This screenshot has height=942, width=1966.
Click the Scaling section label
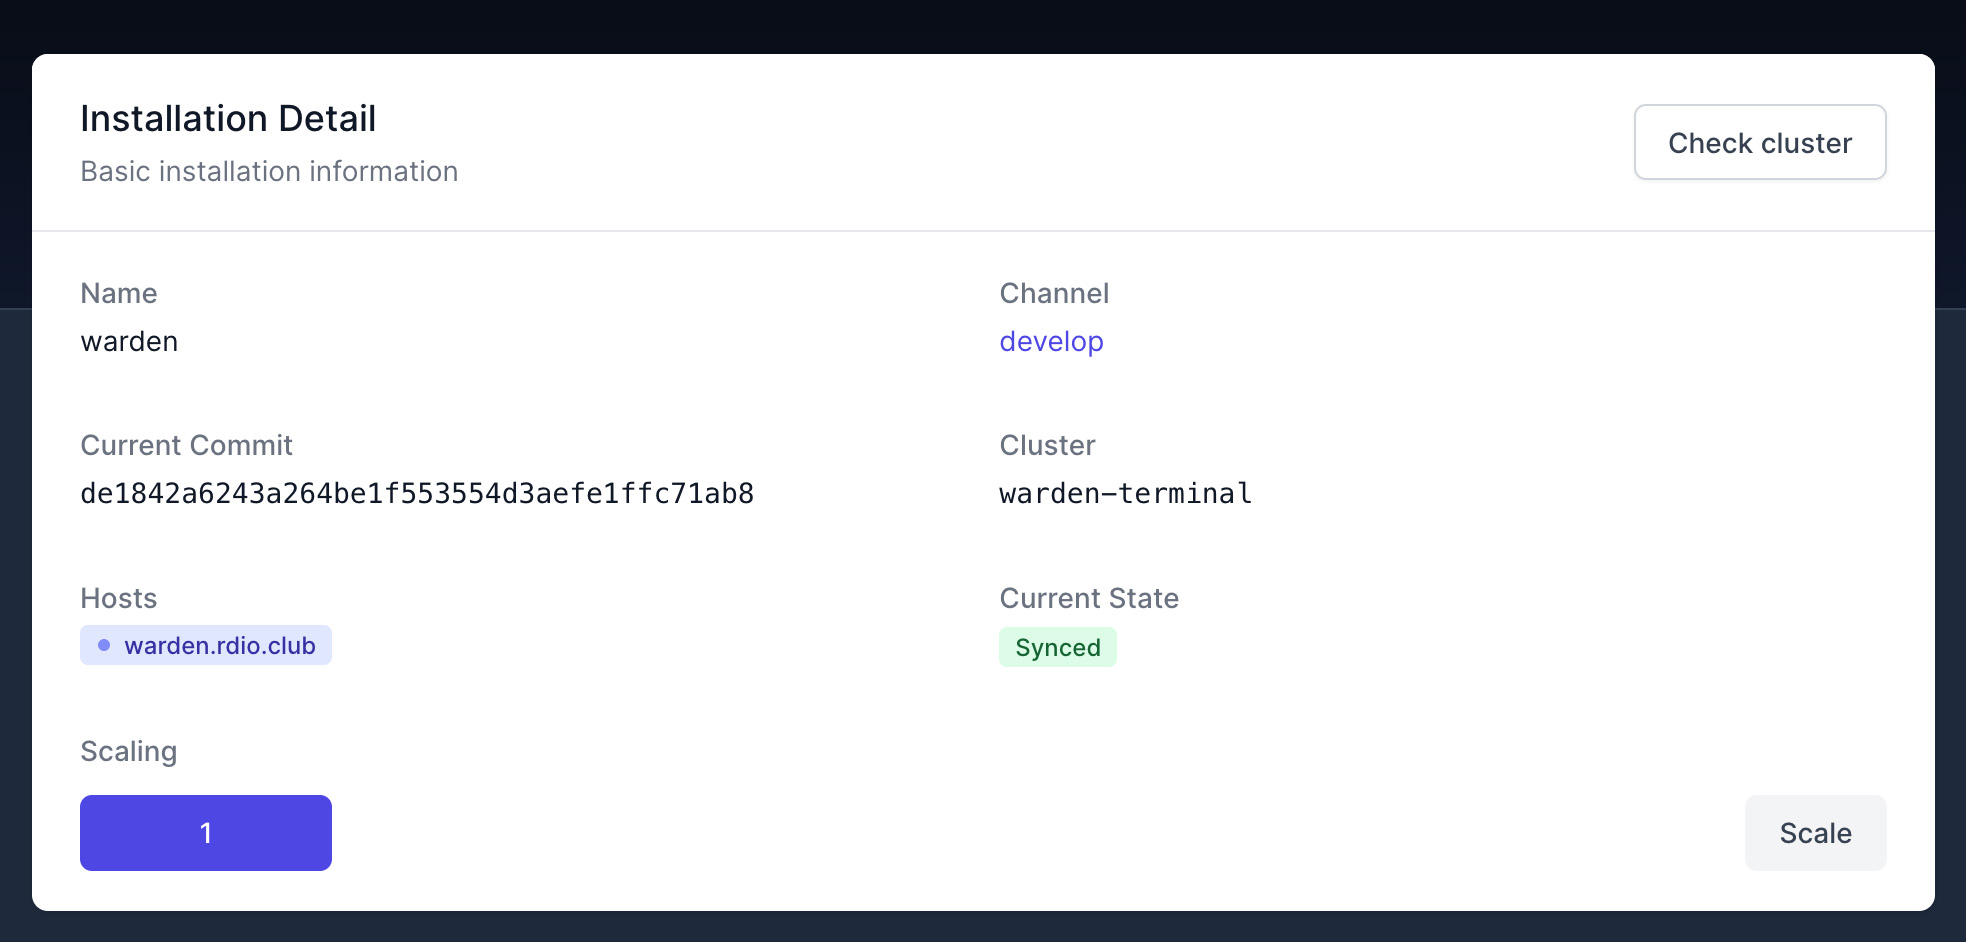[128, 751]
